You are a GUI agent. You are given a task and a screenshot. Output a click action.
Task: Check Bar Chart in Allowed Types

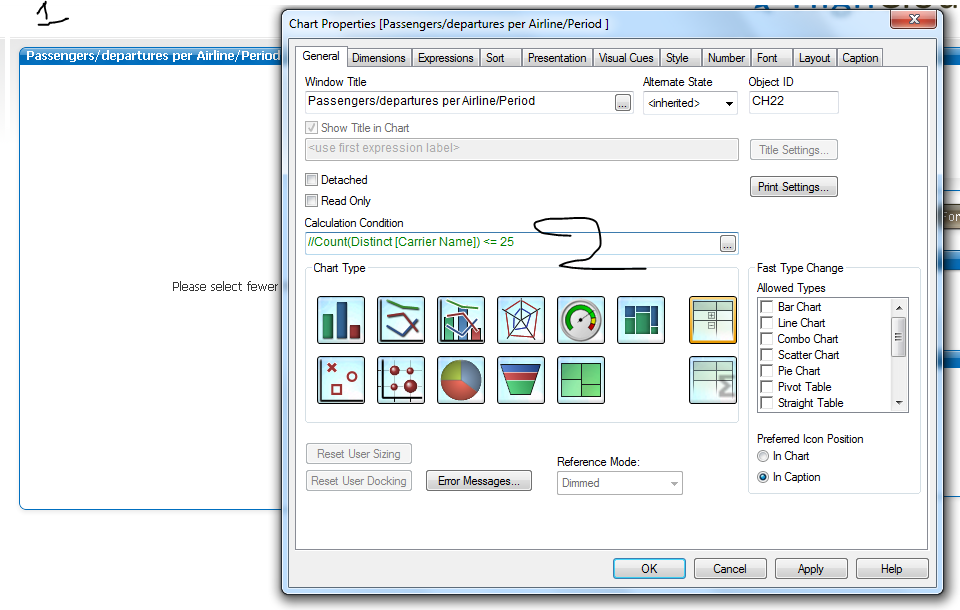coord(766,306)
